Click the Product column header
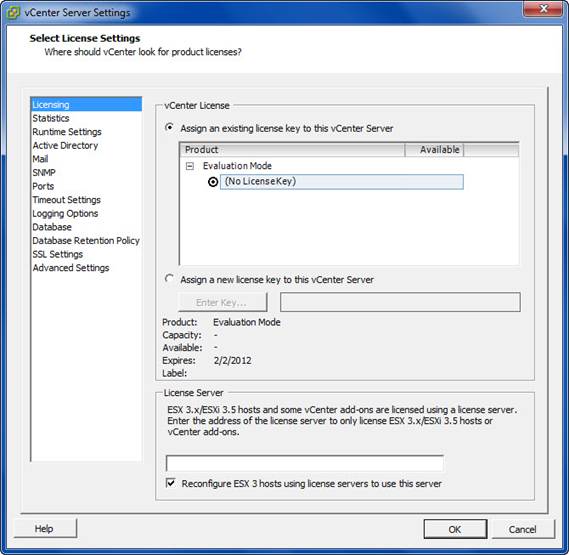This screenshot has height=555, width=569. tap(292, 150)
